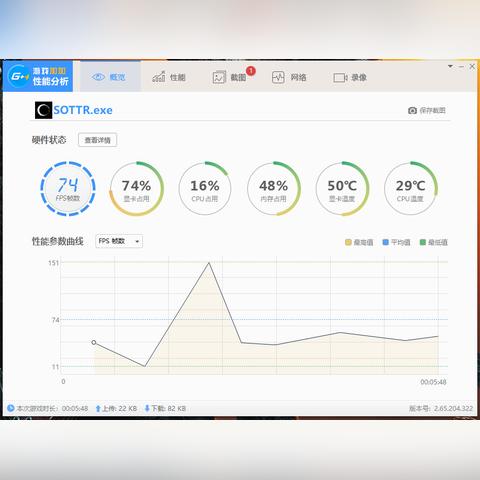
Task: Click the circled first data point on chart
Action: click(94, 342)
